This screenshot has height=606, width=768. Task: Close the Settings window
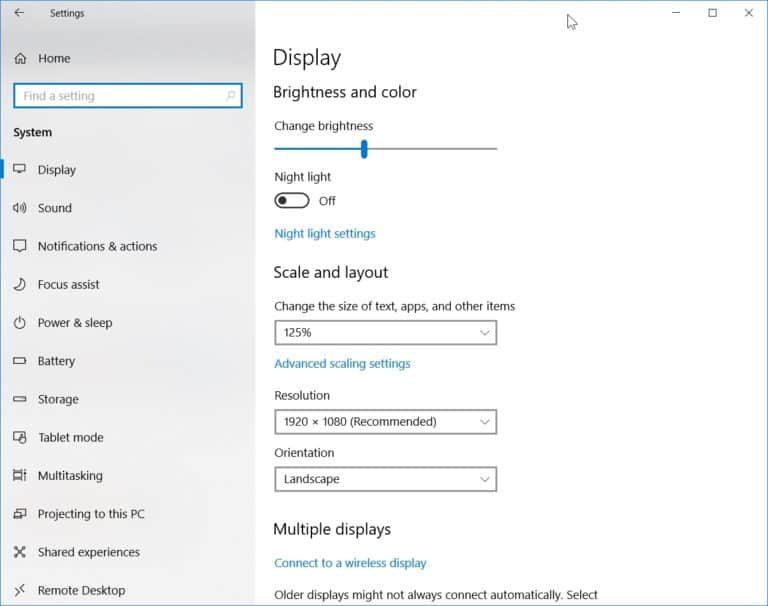coord(748,13)
